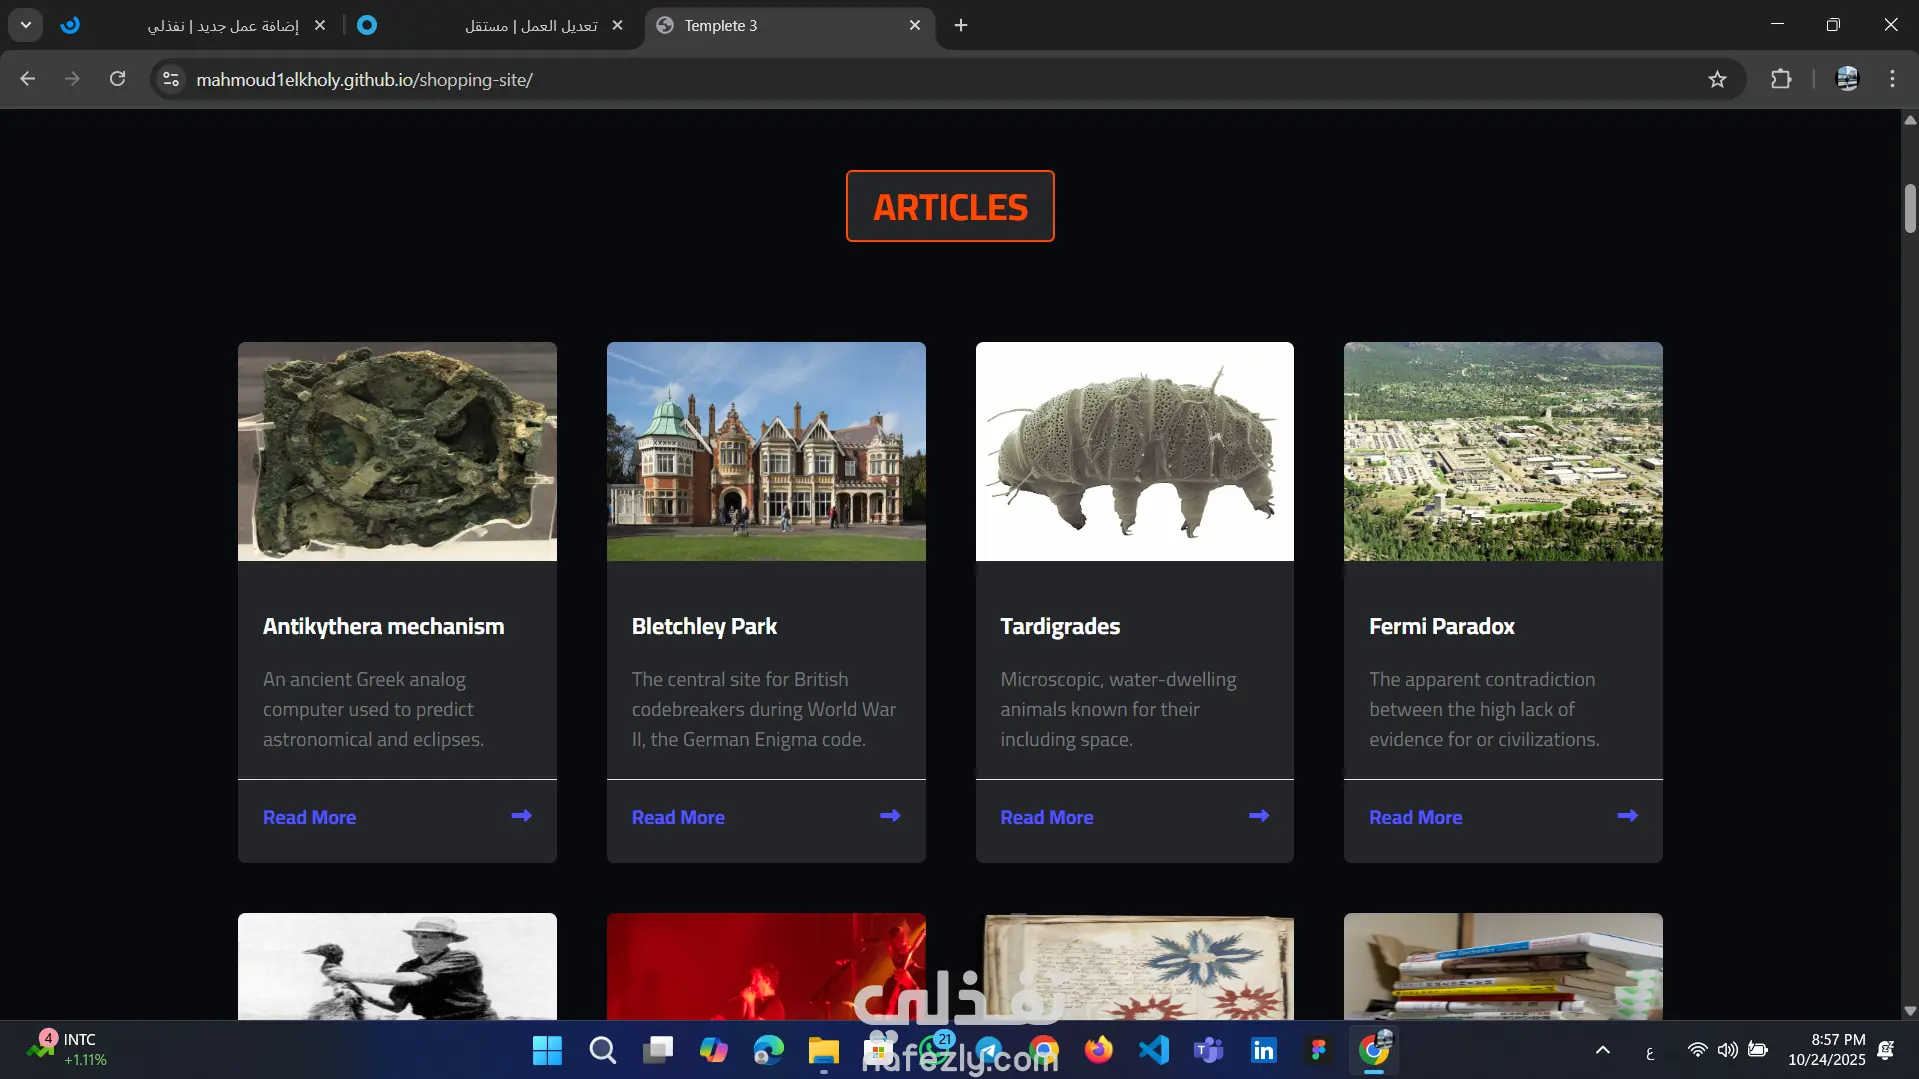Open File Explorer from the taskbar

pyautogui.click(x=823, y=1050)
